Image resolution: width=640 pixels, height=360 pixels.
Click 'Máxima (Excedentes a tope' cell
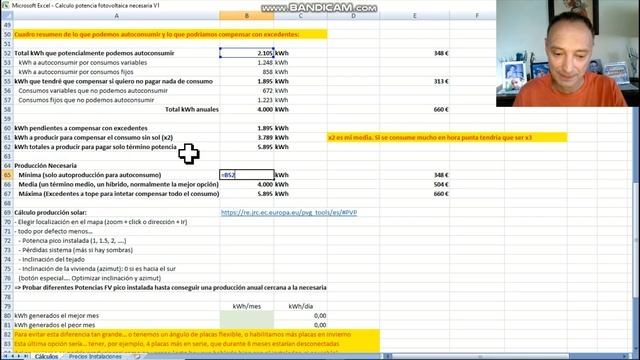116,194
